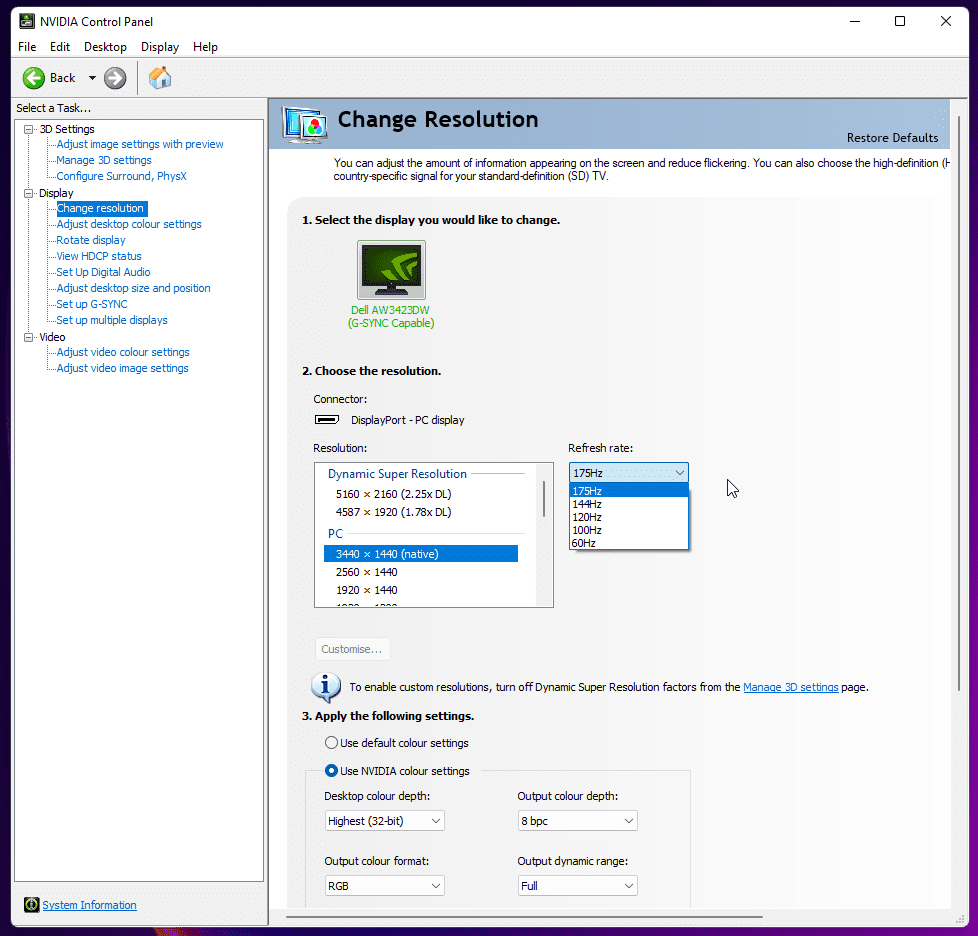This screenshot has height=936, width=978.
Task: Open the Display menu
Action: 160,47
